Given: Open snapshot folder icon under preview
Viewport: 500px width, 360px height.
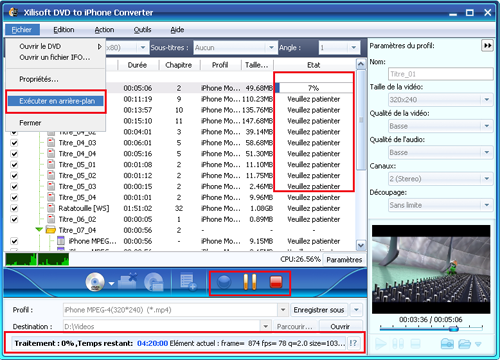Looking at the screenshot, I should tap(464, 343).
